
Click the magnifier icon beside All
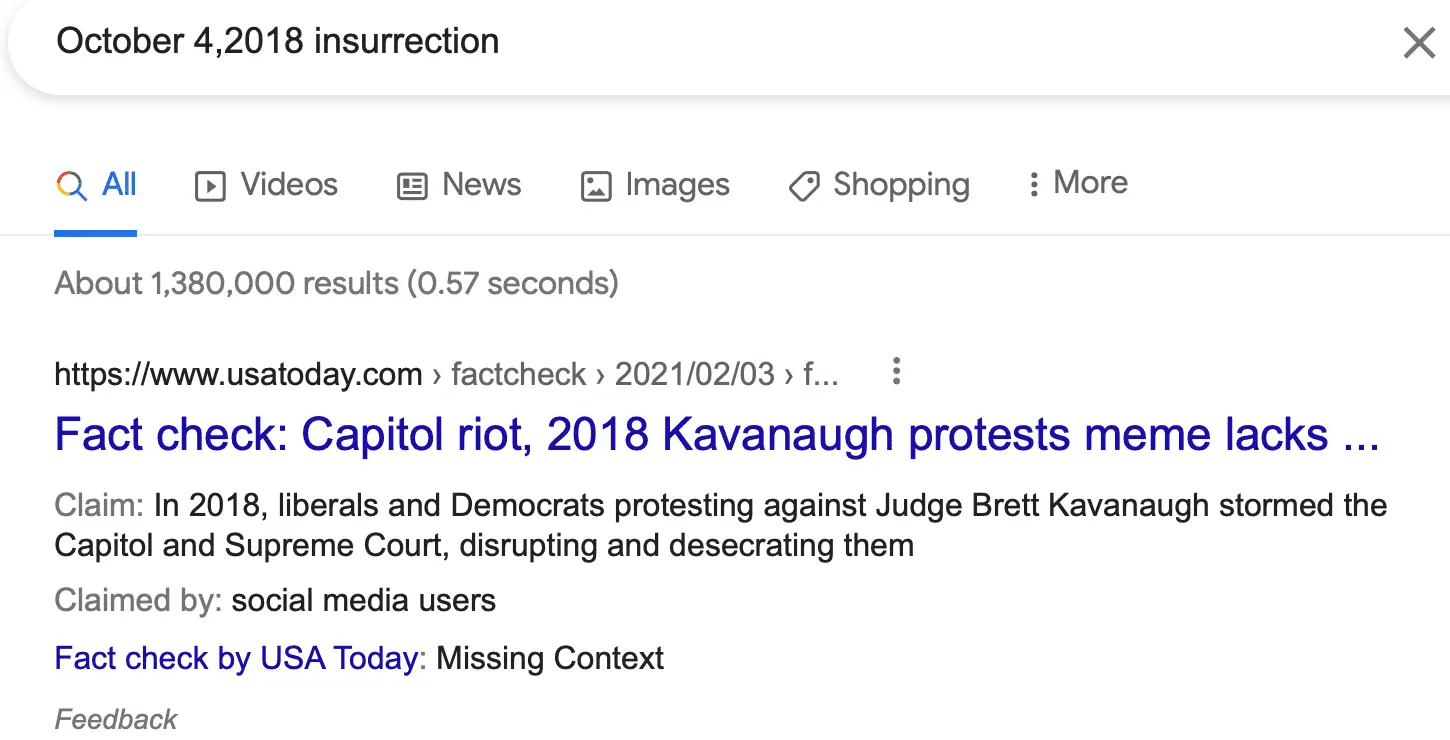[71, 186]
